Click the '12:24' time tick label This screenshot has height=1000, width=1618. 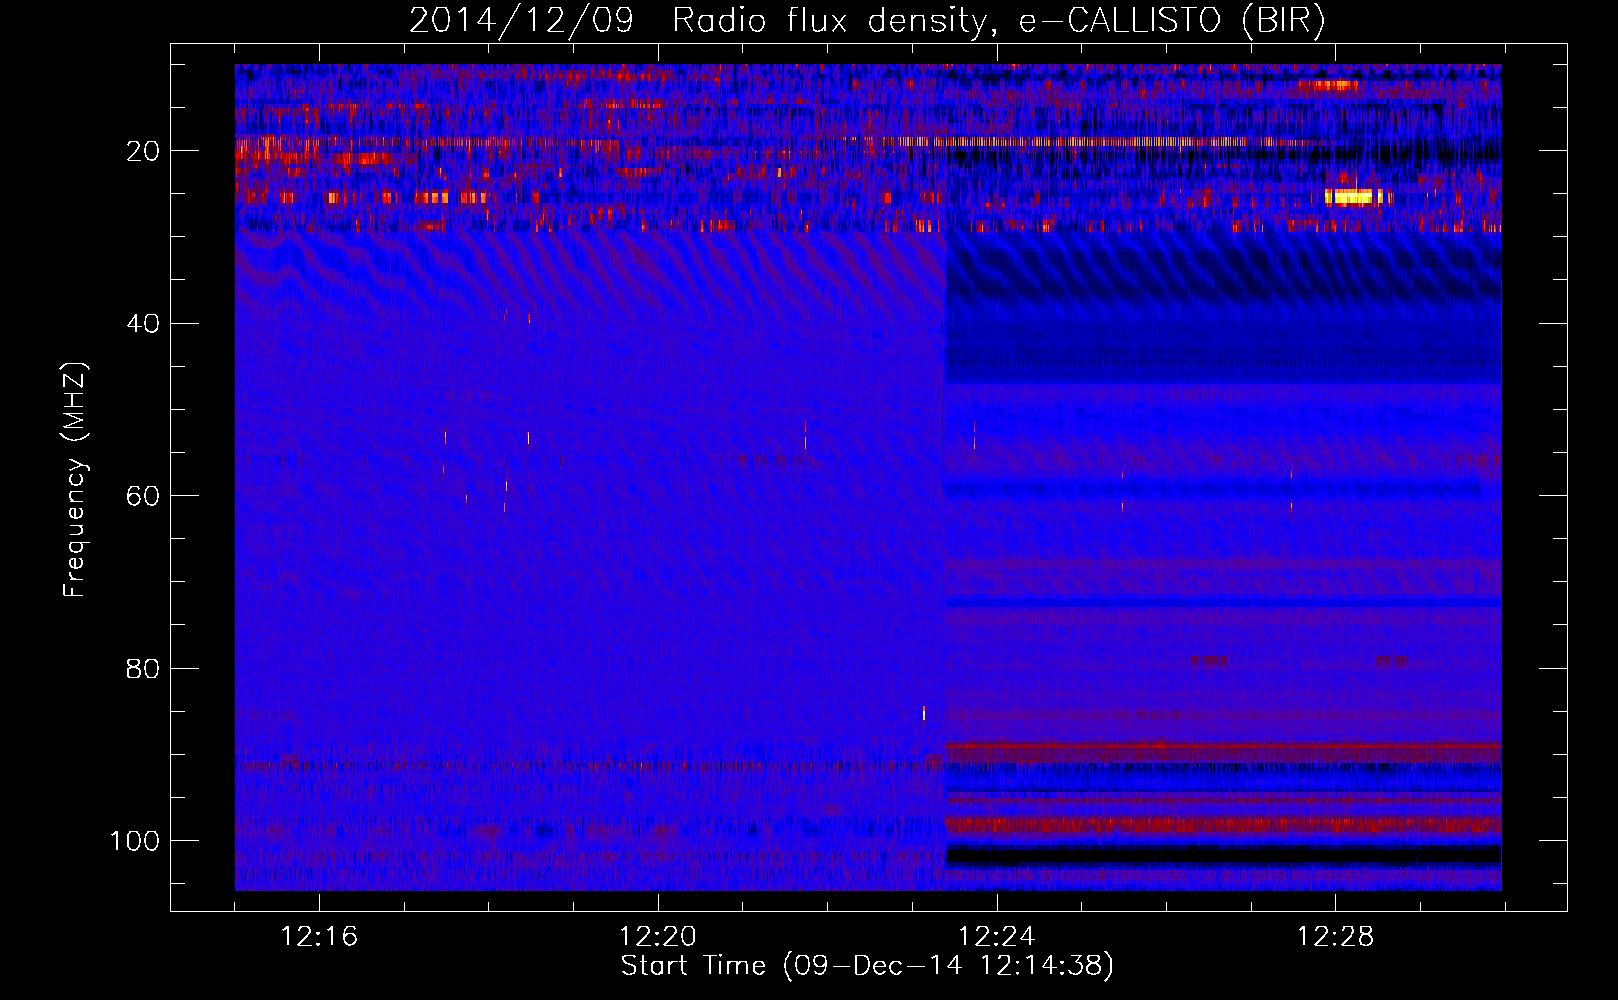(x=997, y=937)
